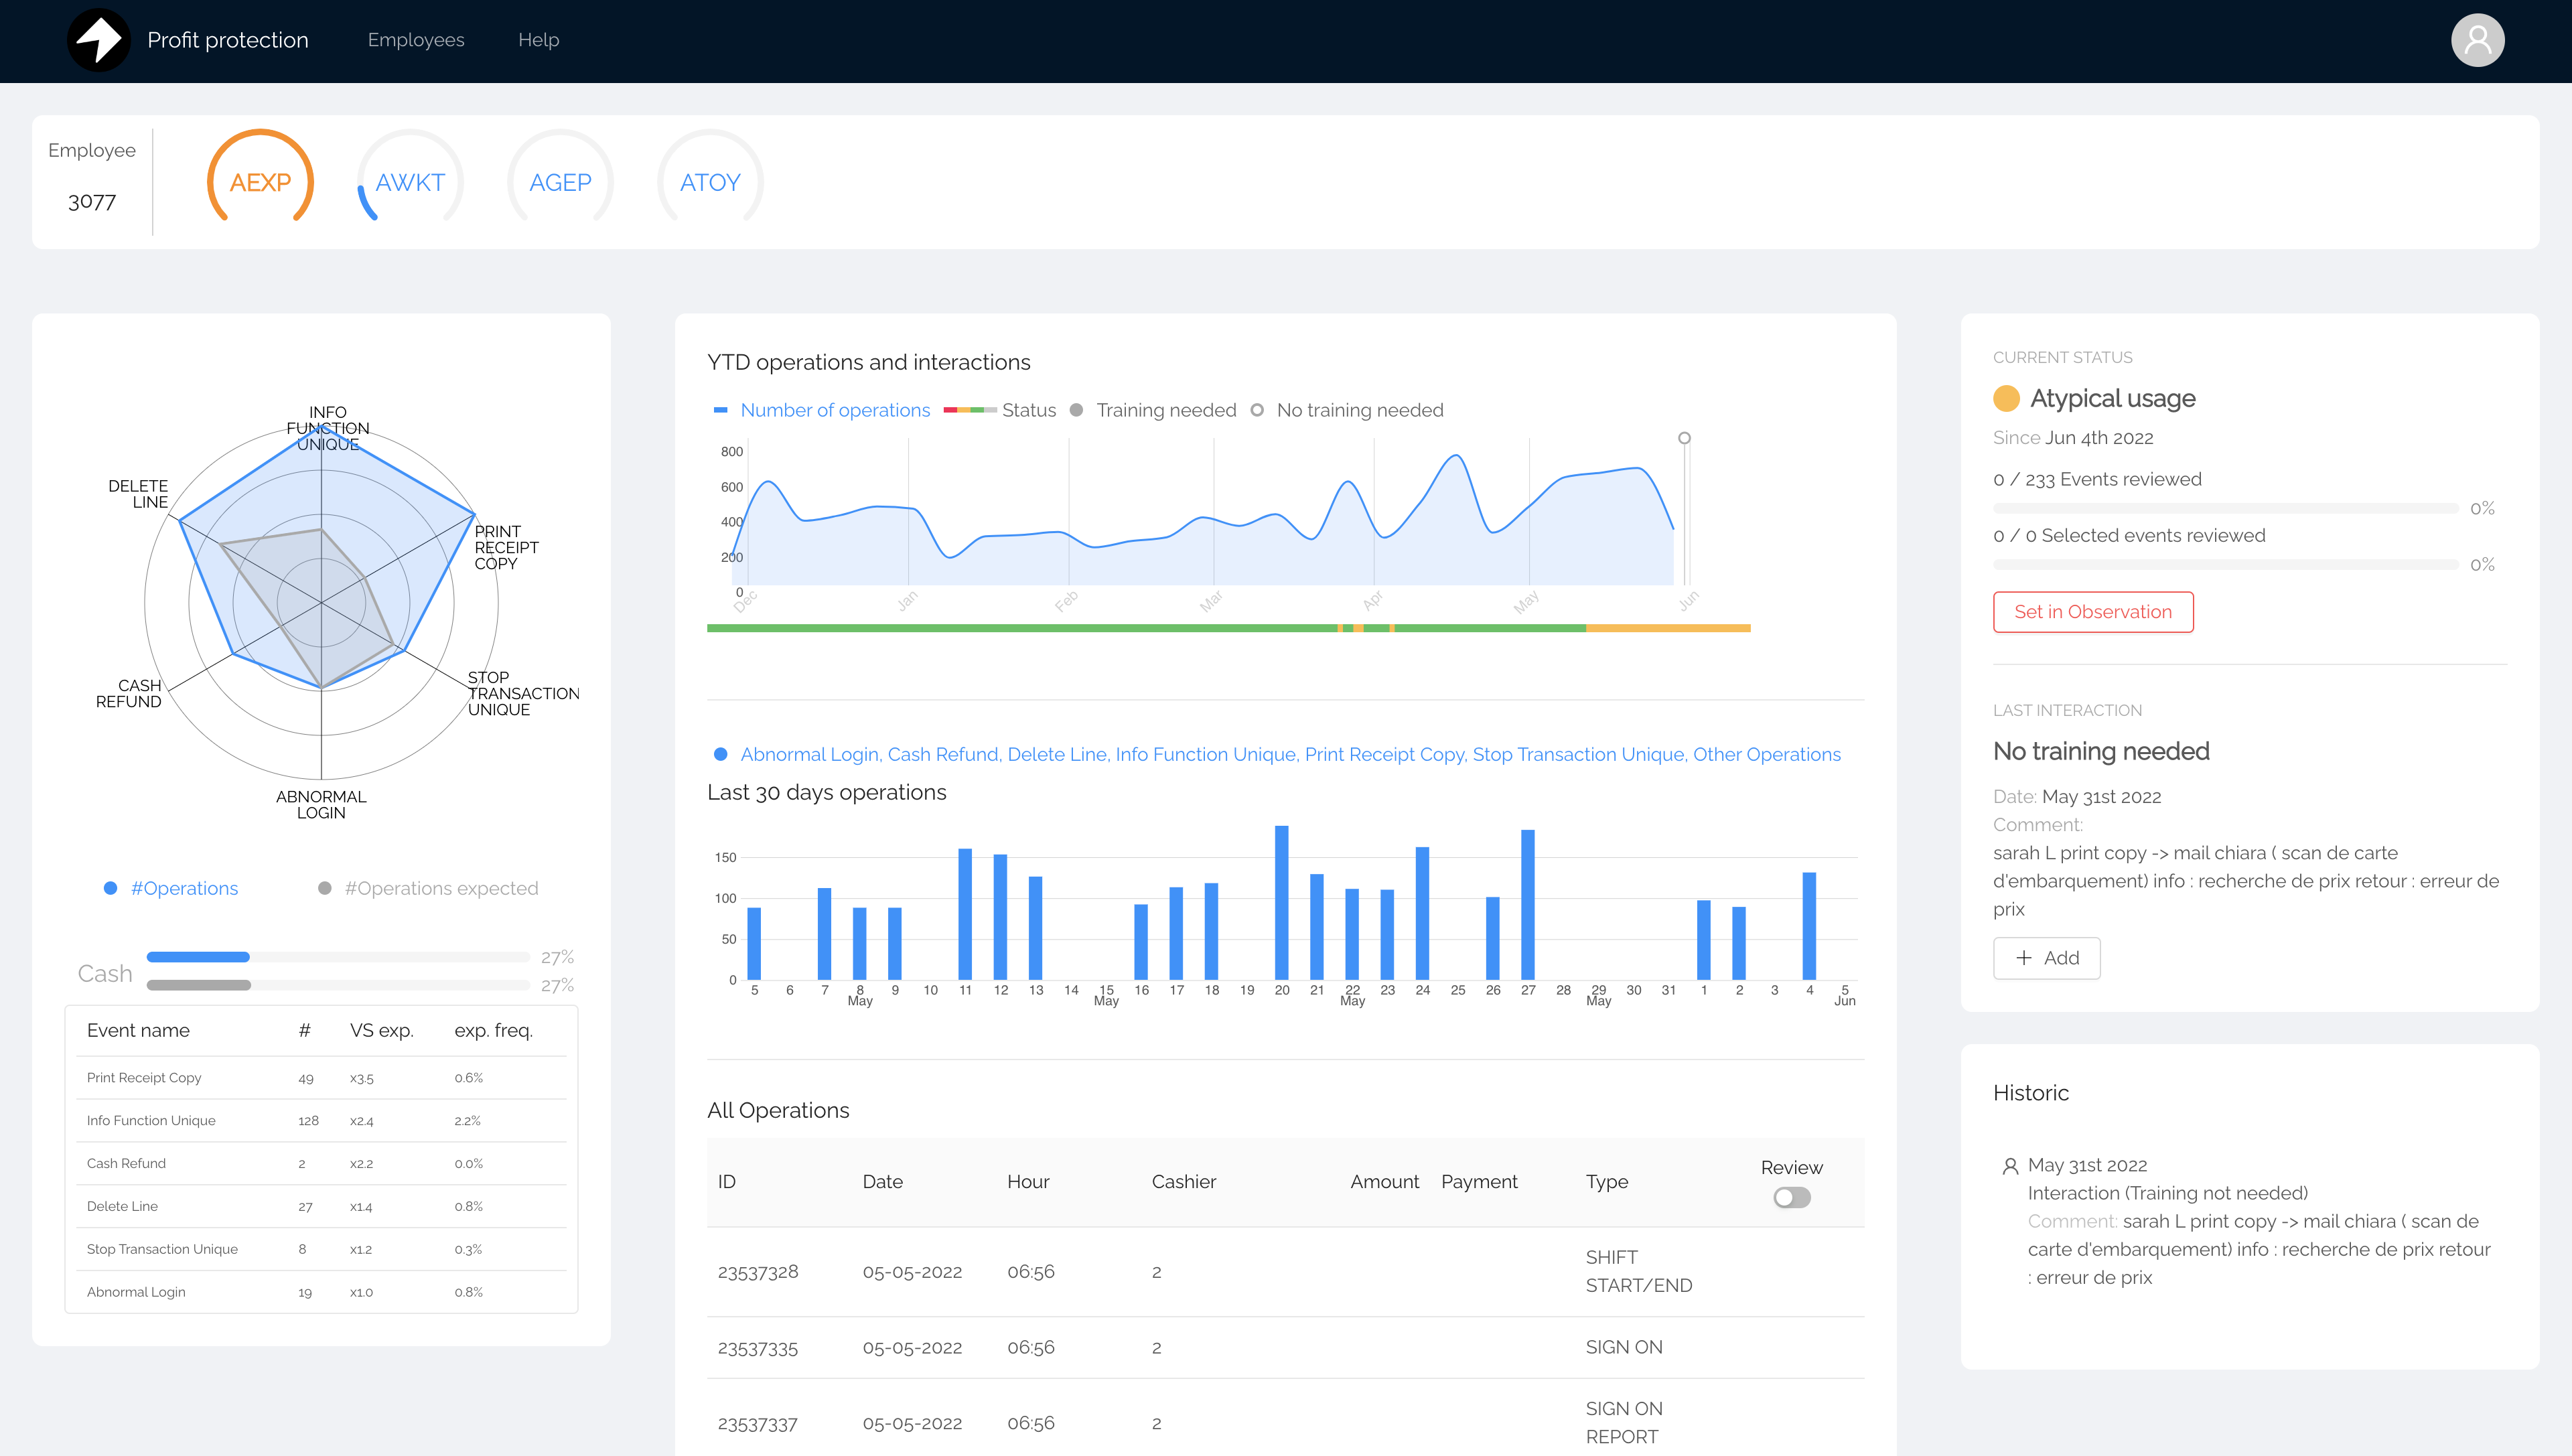
Task: Toggle the No training needed legend entry
Action: (x=1347, y=410)
